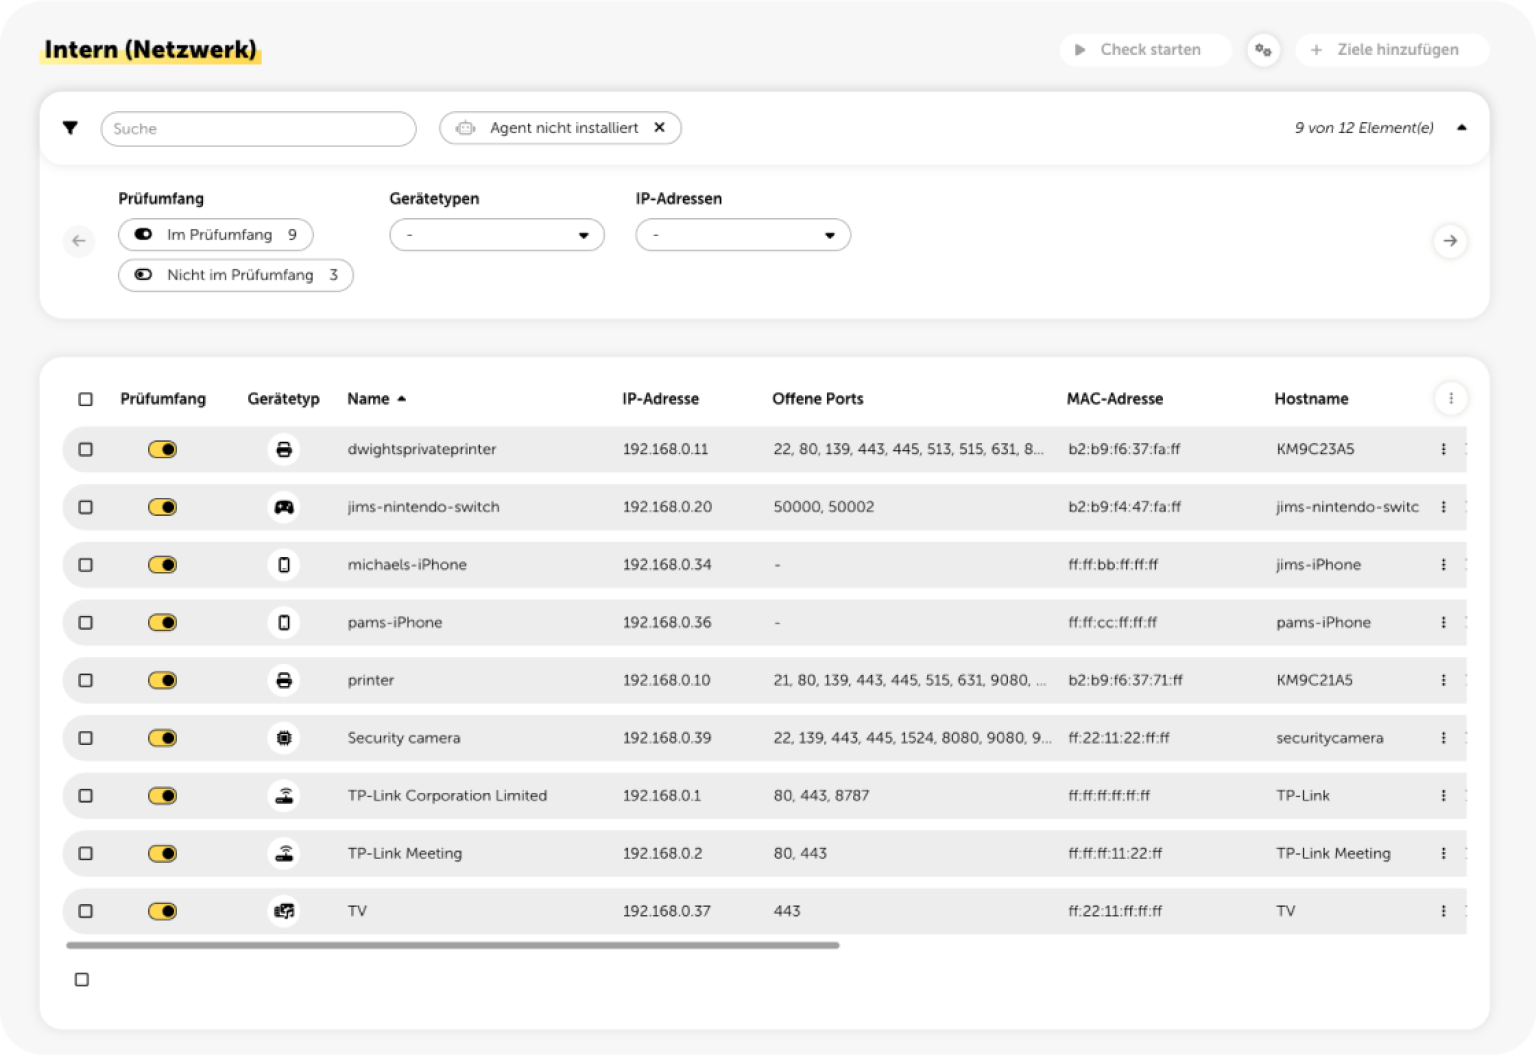Remove the 'Agent nicht installiert' filter chip
Image resolution: width=1536 pixels, height=1055 pixels.
(x=659, y=128)
